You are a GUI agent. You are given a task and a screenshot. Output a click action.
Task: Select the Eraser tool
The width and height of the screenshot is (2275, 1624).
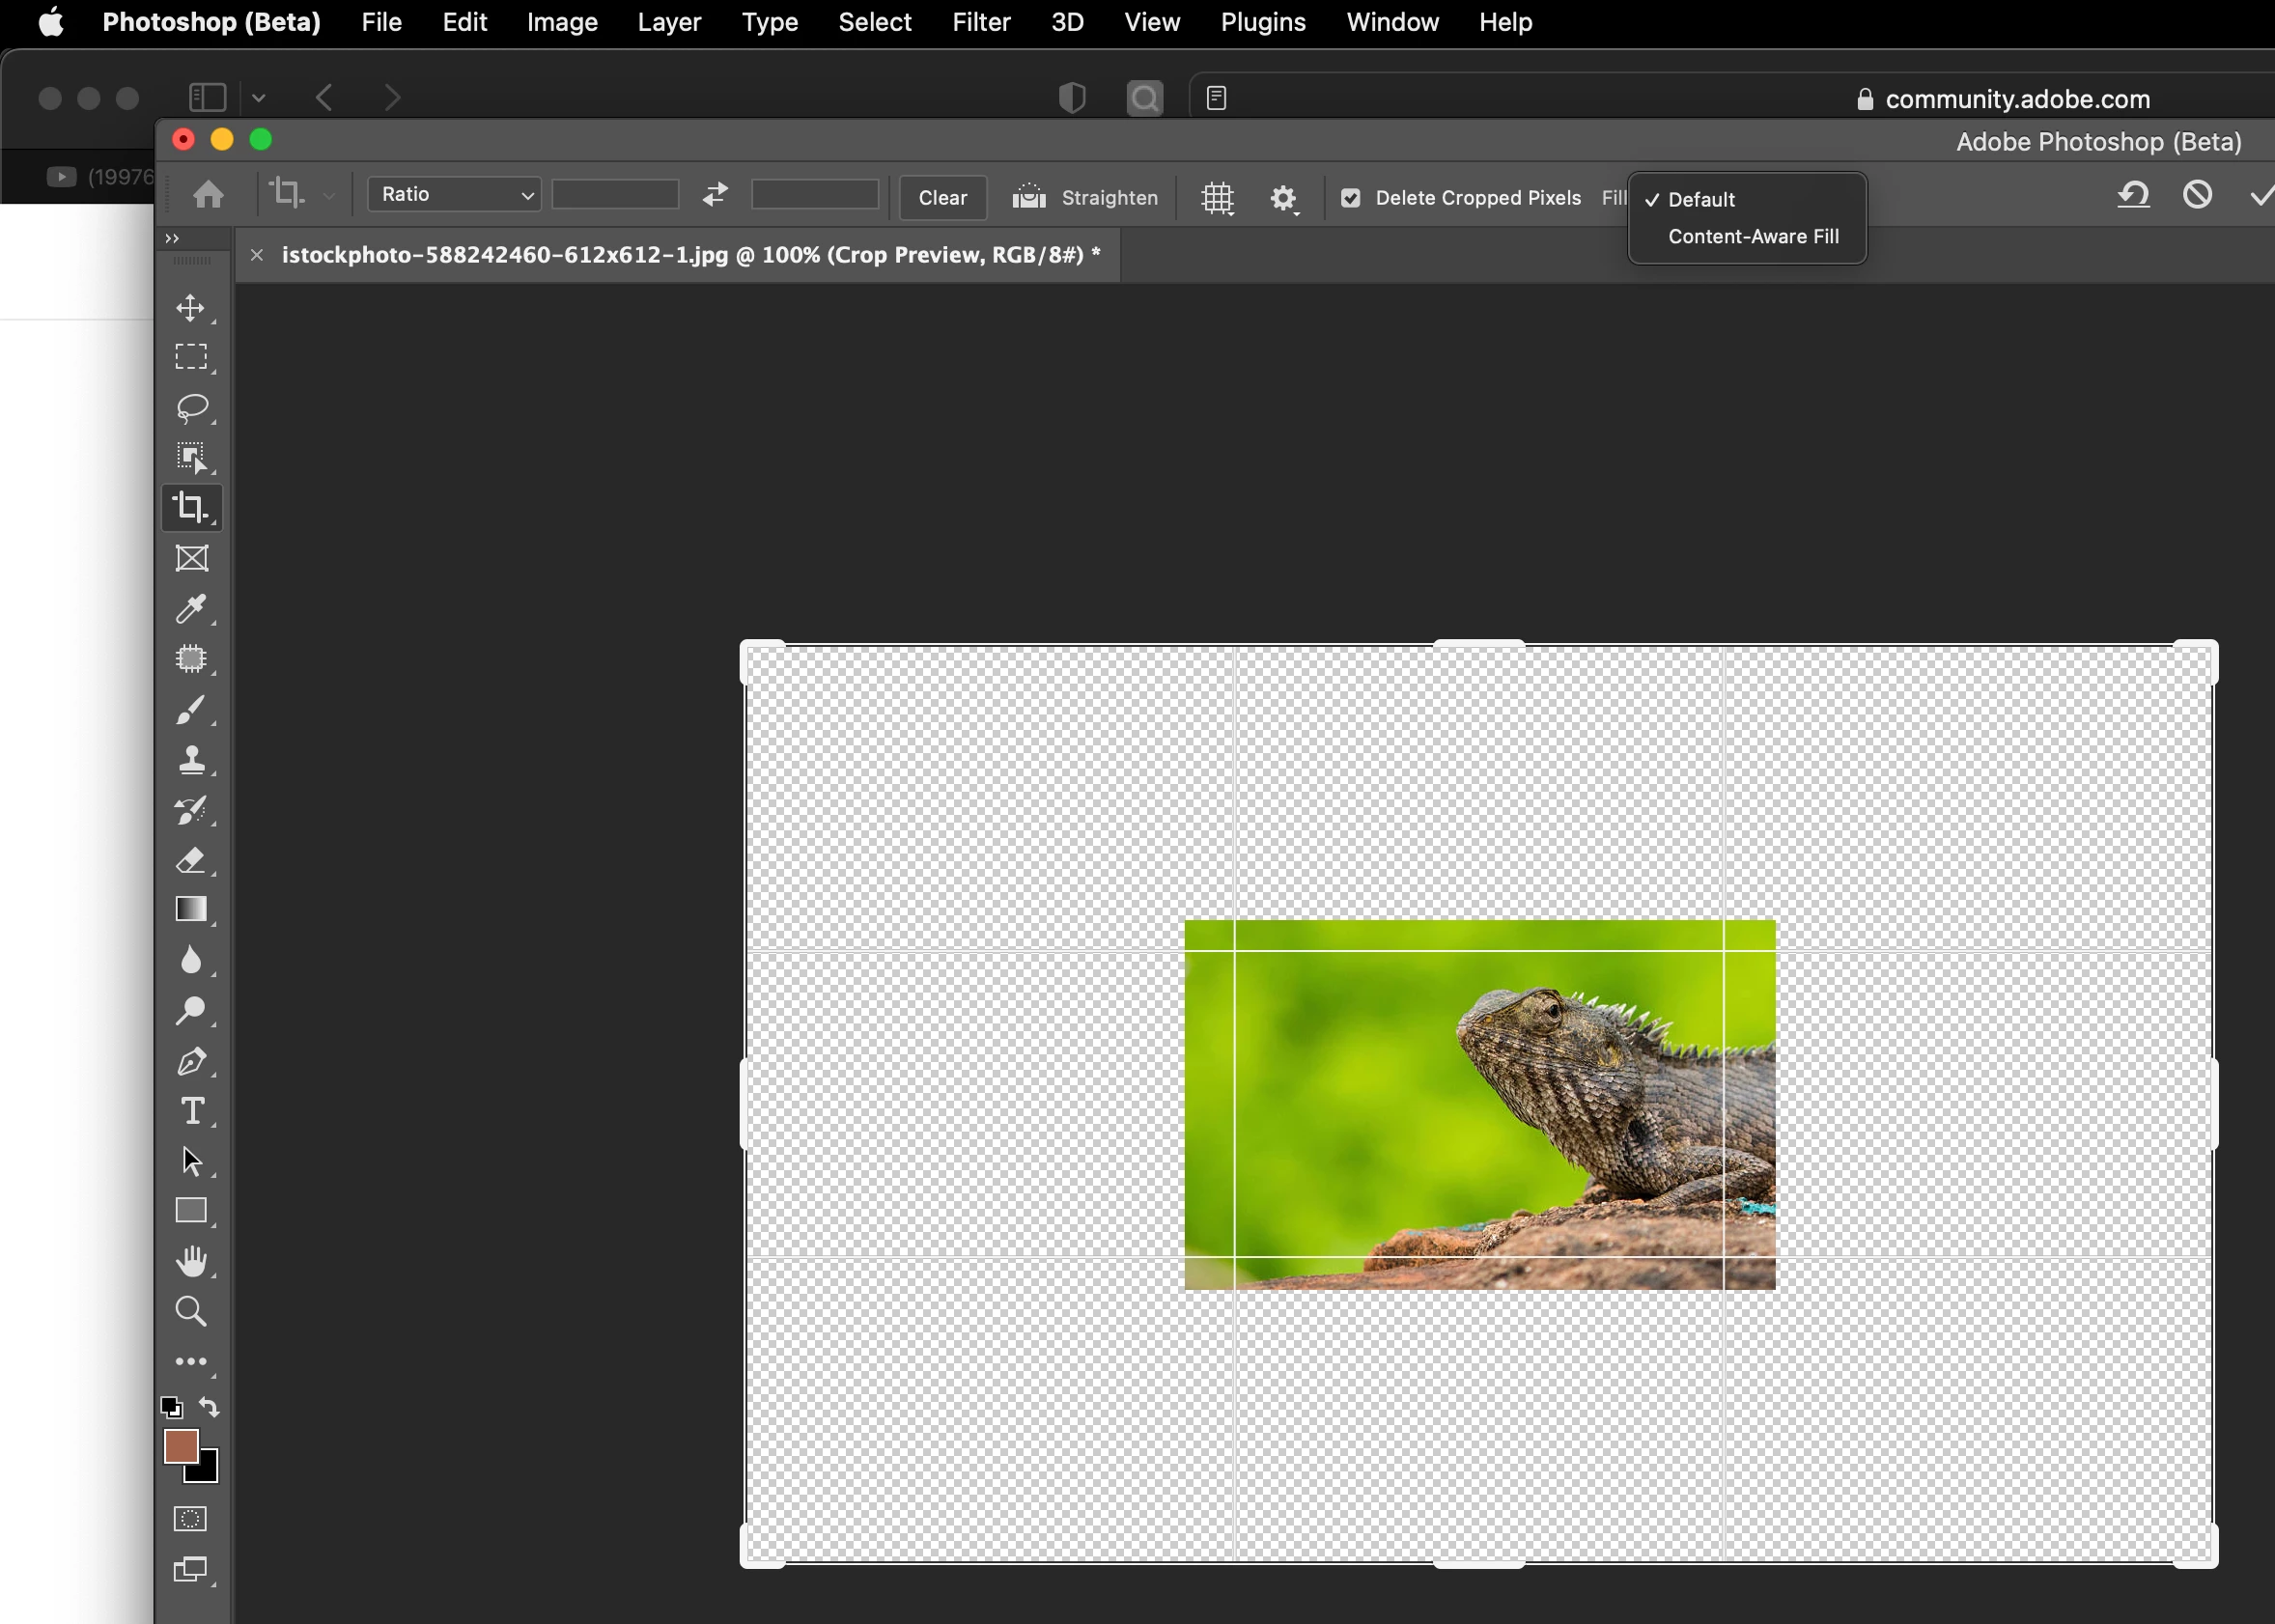(x=190, y=860)
